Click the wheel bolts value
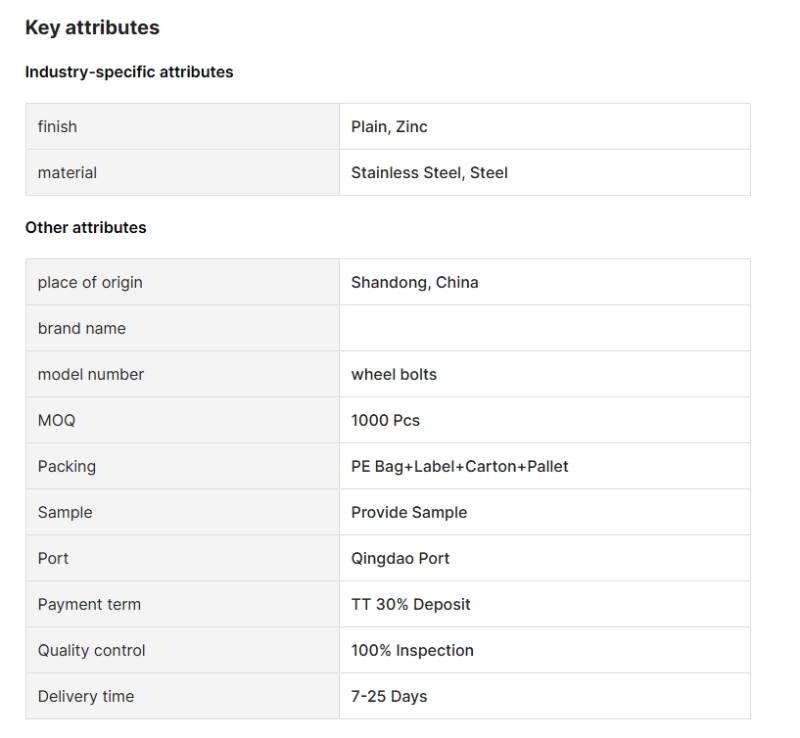Image resolution: width=800 pixels, height=738 pixels. click(x=394, y=375)
